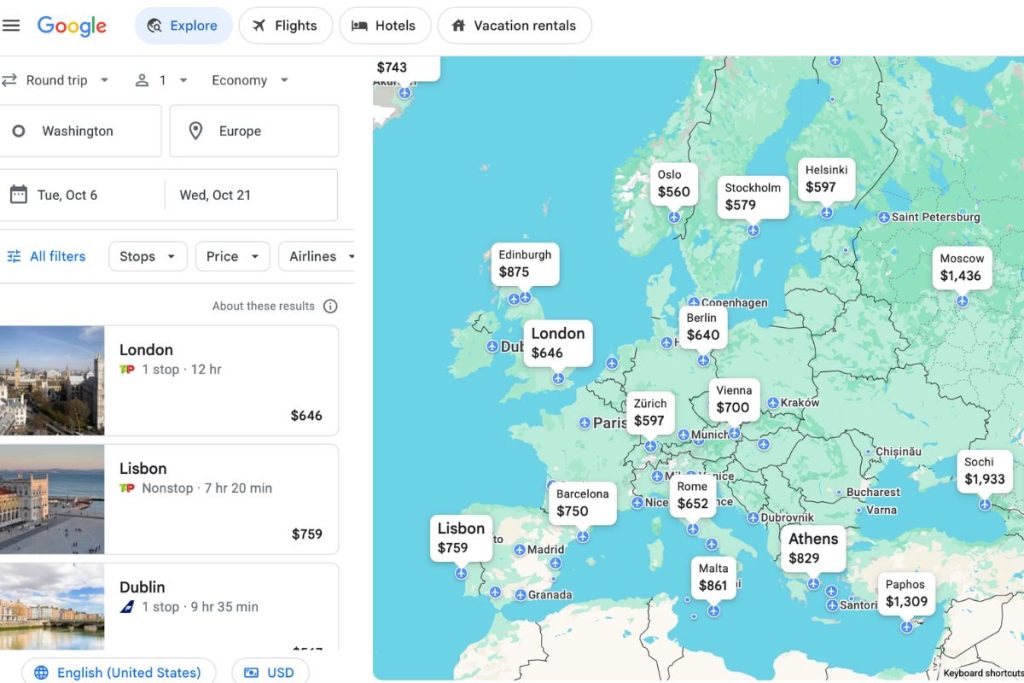The width and height of the screenshot is (1024, 683).
Task: Click the Barcelona $750 map label
Action: pos(583,503)
